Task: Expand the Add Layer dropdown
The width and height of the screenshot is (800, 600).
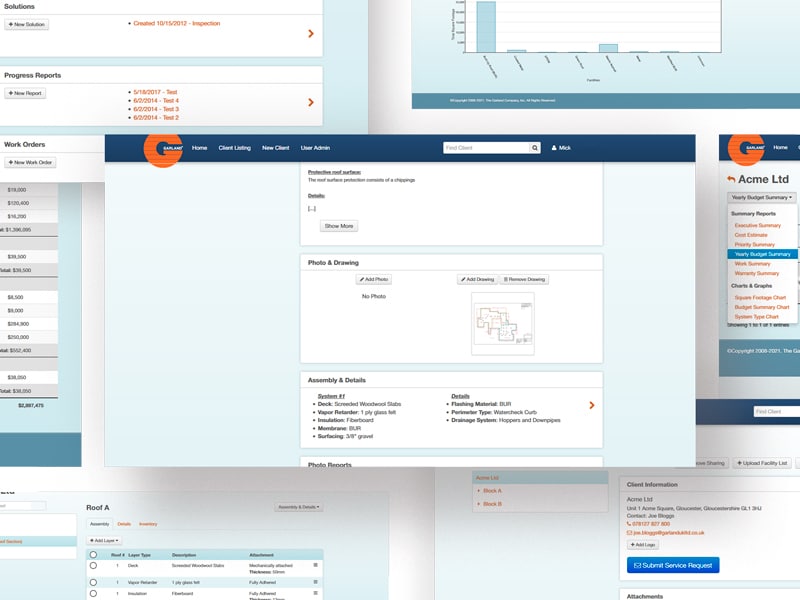Action: tap(105, 540)
